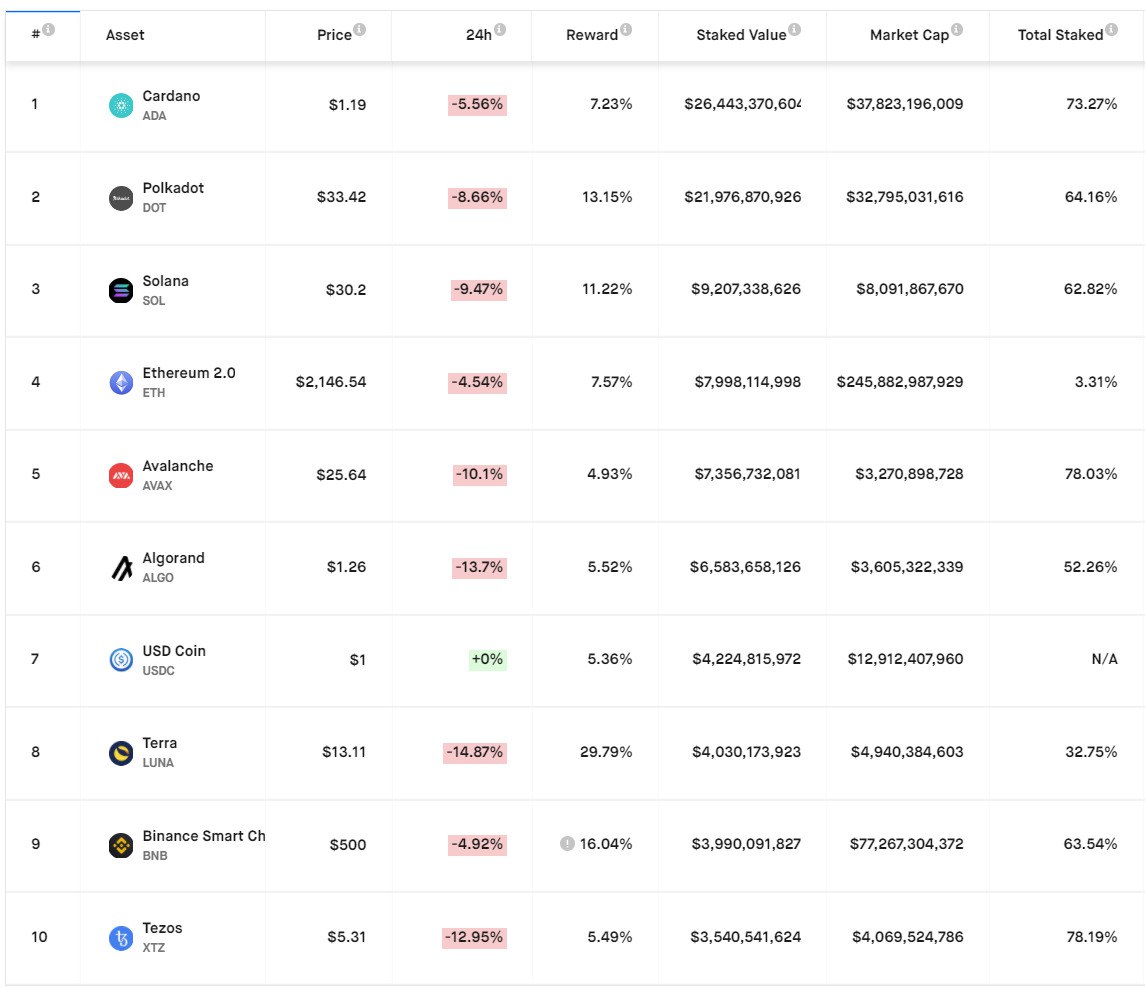Click the -4.92% change badge for BNB
Viewport: 1145px width, 988px height.
tap(478, 844)
